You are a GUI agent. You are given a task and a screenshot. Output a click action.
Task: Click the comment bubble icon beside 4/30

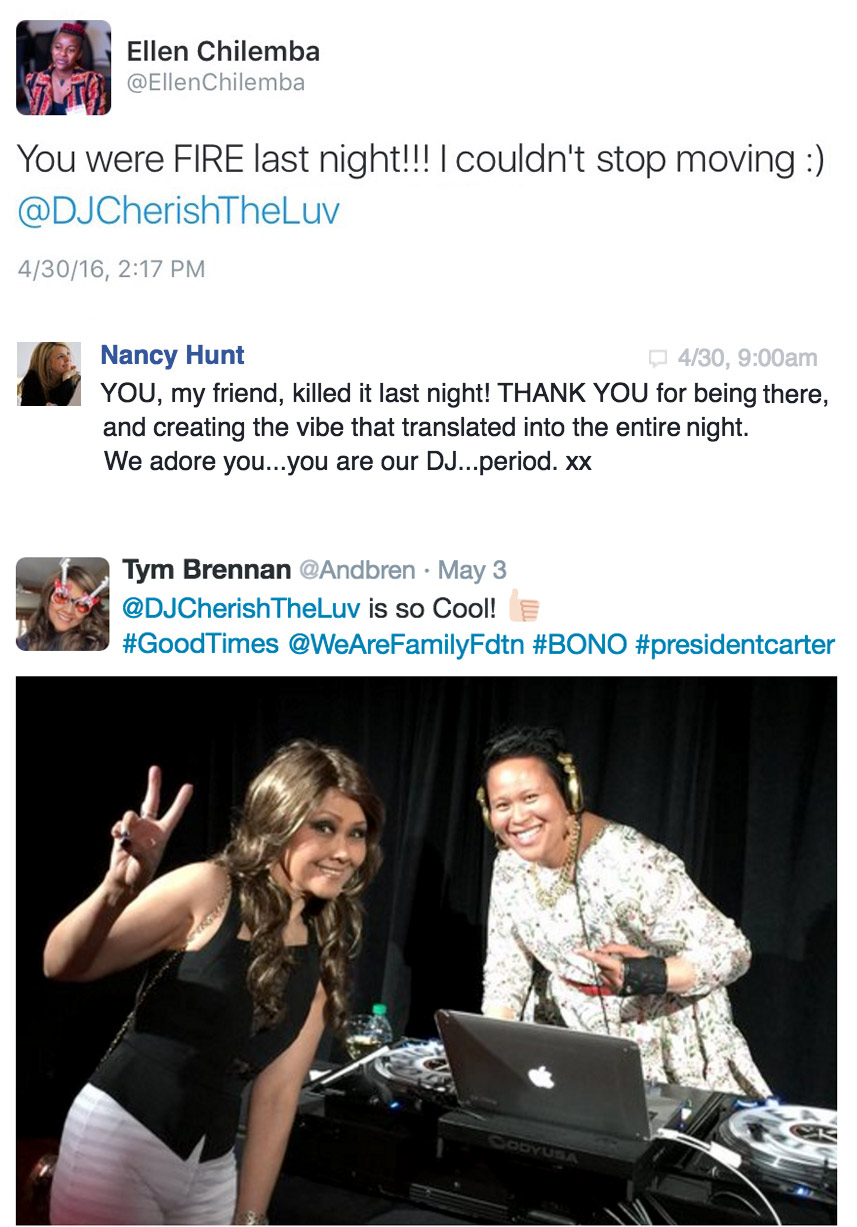(657, 358)
